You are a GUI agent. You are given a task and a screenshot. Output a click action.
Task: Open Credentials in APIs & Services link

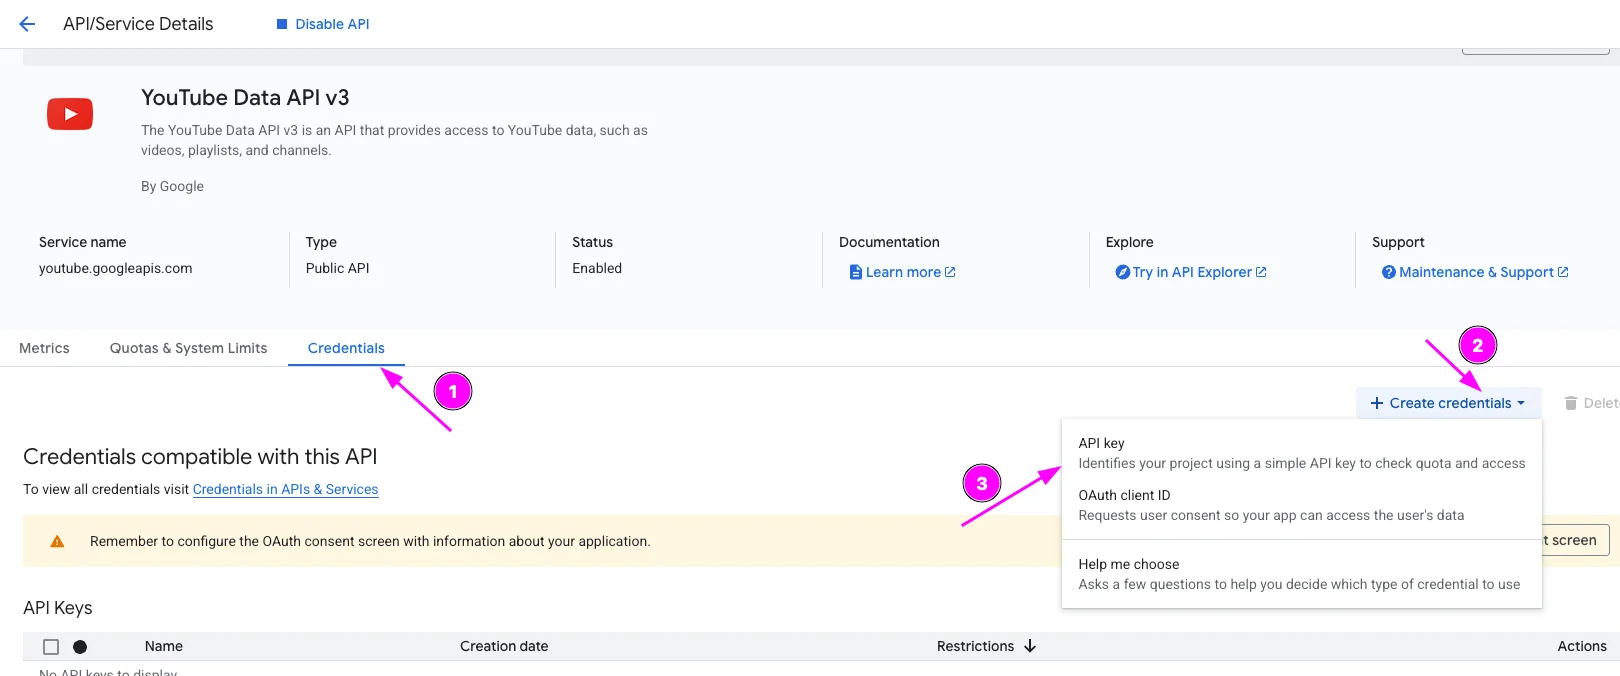(x=285, y=489)
